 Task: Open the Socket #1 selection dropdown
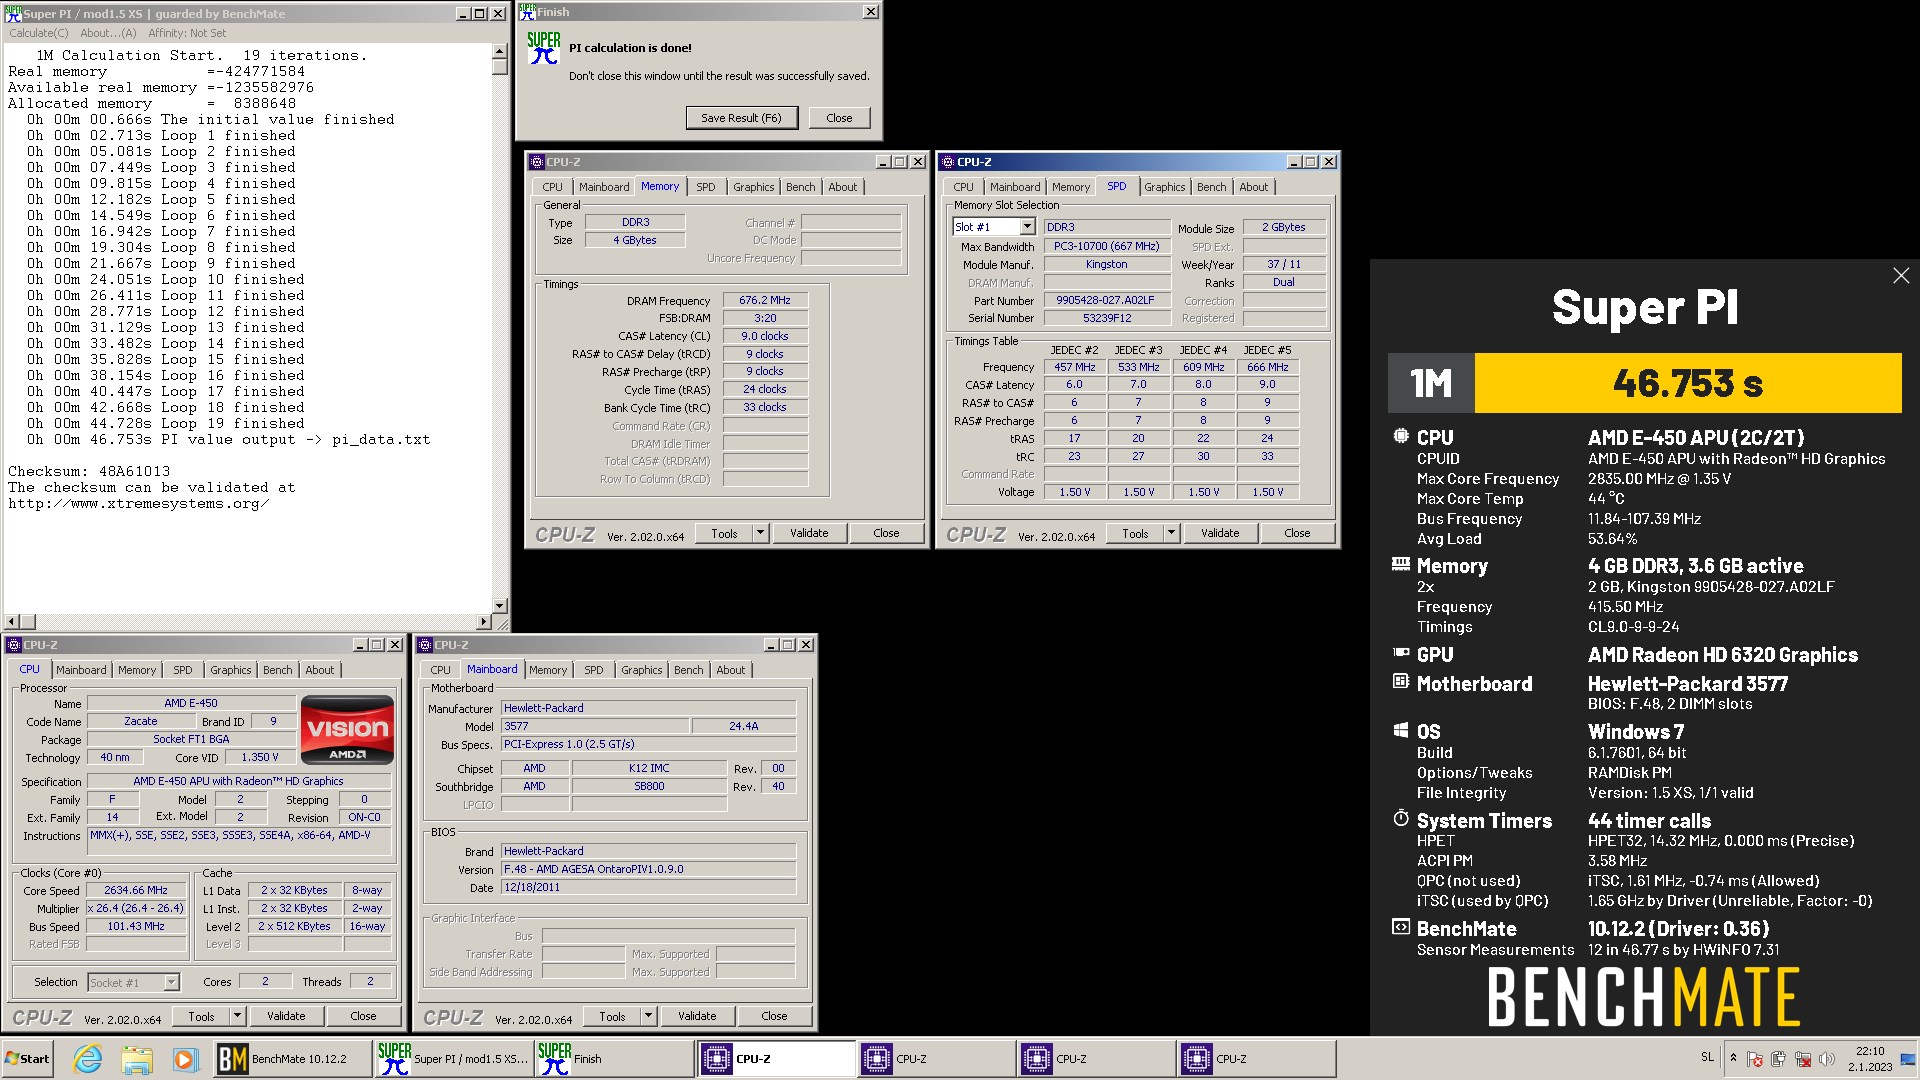[171, 982]
